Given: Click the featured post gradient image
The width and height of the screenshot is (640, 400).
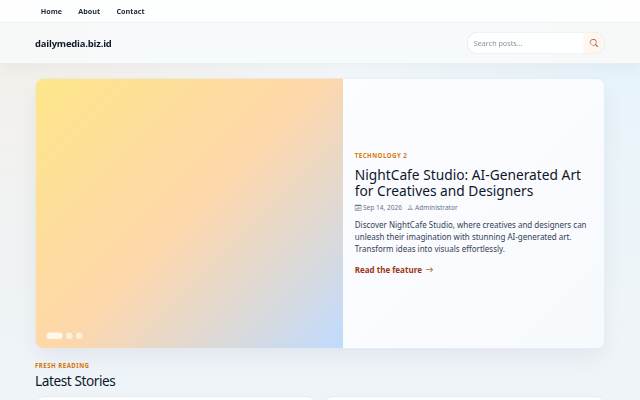Looking at the screenshot, I should click(189, 213).
